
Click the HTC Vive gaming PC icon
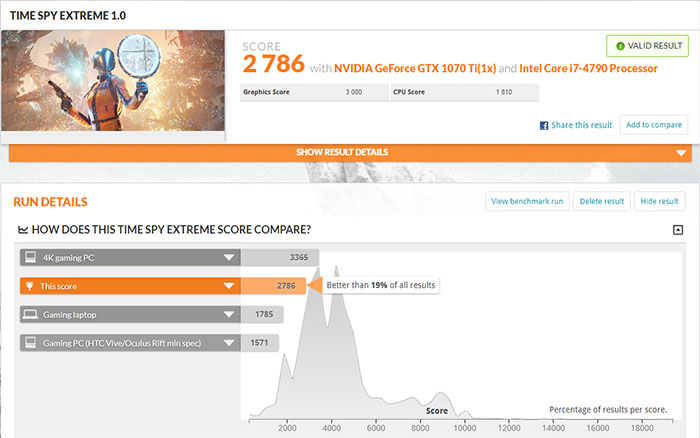click(x=31, y=343)
